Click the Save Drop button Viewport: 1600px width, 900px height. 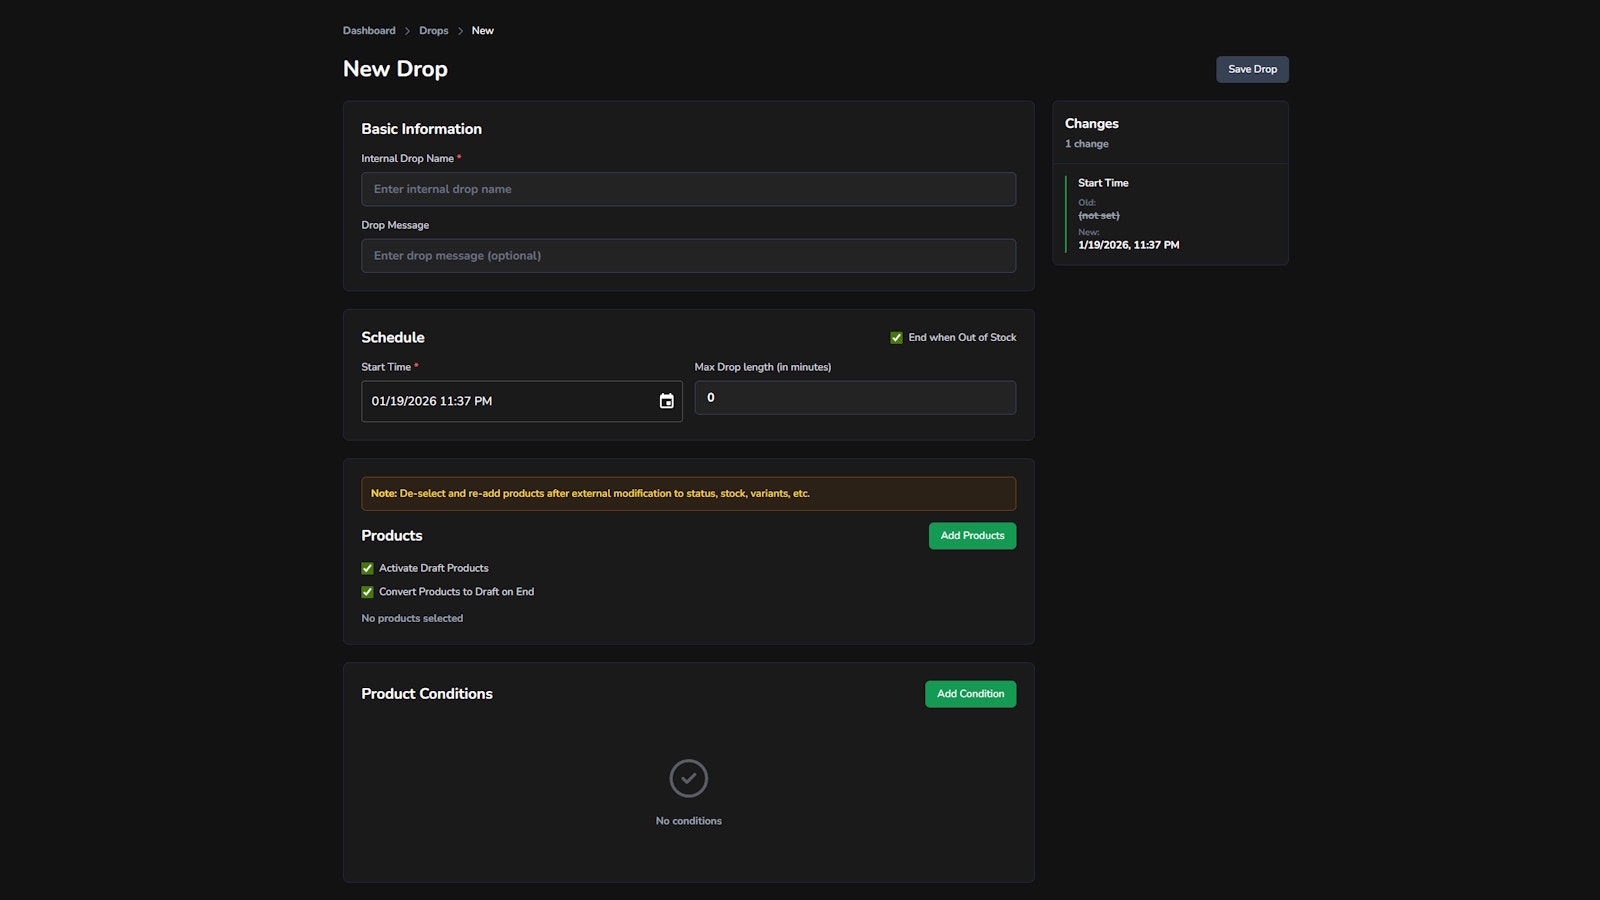click(1251, 69)
